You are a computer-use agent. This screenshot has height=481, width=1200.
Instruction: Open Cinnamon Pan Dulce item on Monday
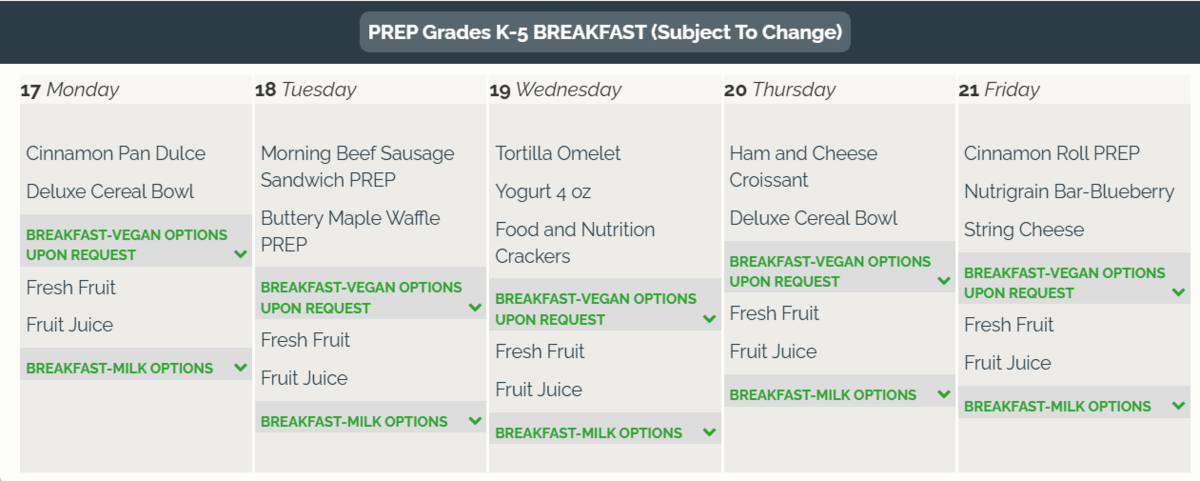pyautogui.click(x=116, y=153)
